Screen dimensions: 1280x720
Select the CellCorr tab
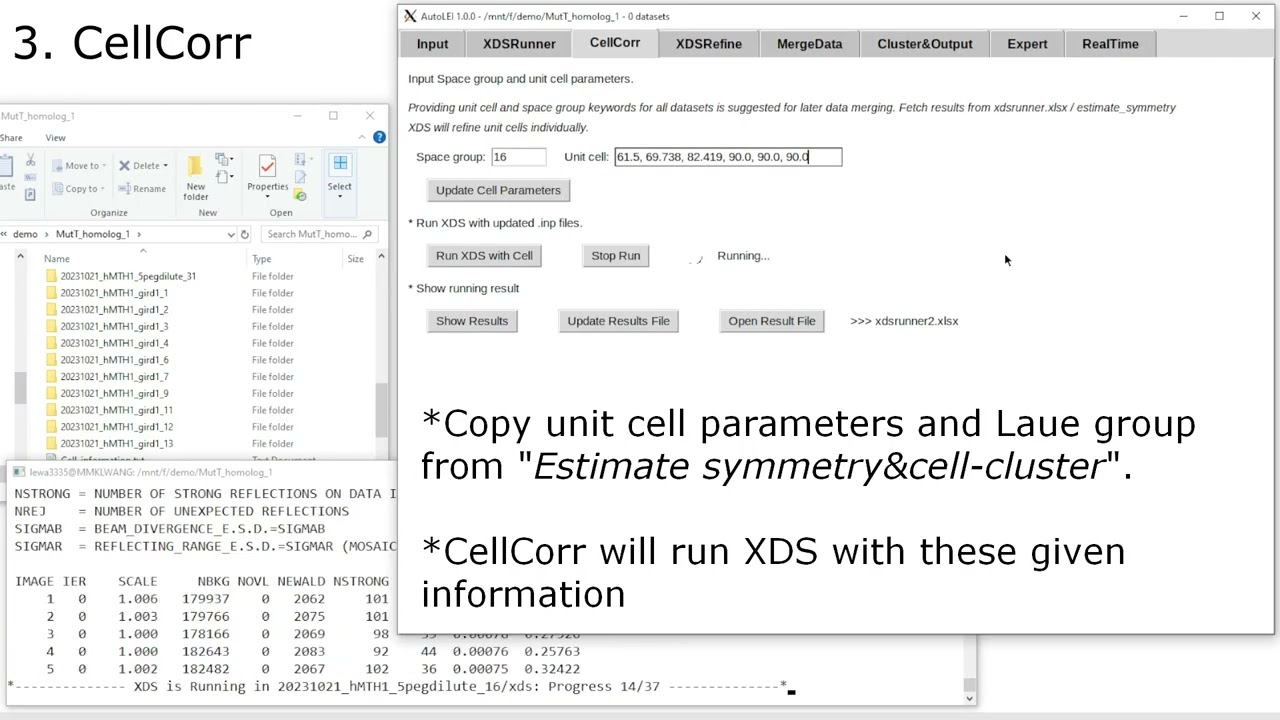pyautogui.click(x=615, y=43)
